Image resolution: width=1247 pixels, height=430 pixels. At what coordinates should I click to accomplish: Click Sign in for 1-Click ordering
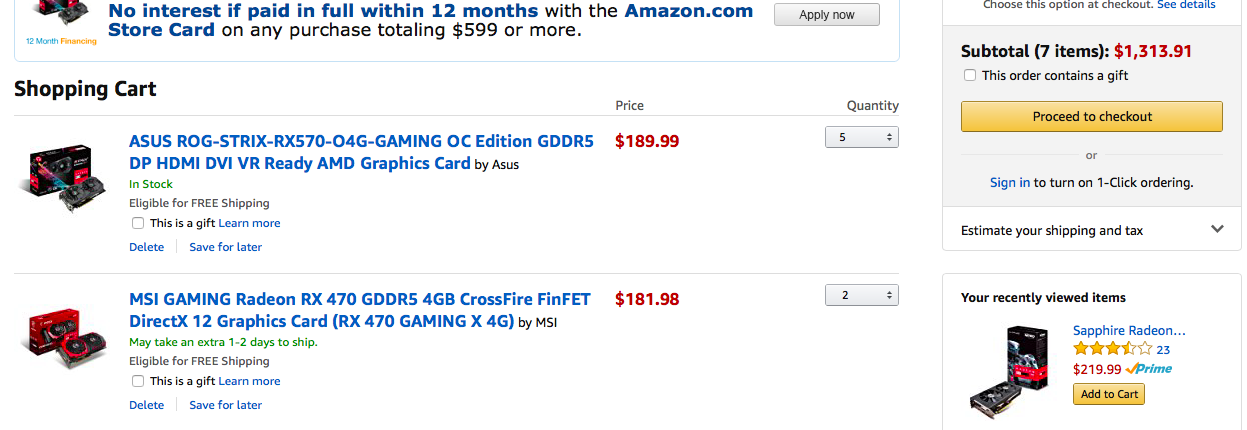pyautogui.click(x=1009, y=182)
